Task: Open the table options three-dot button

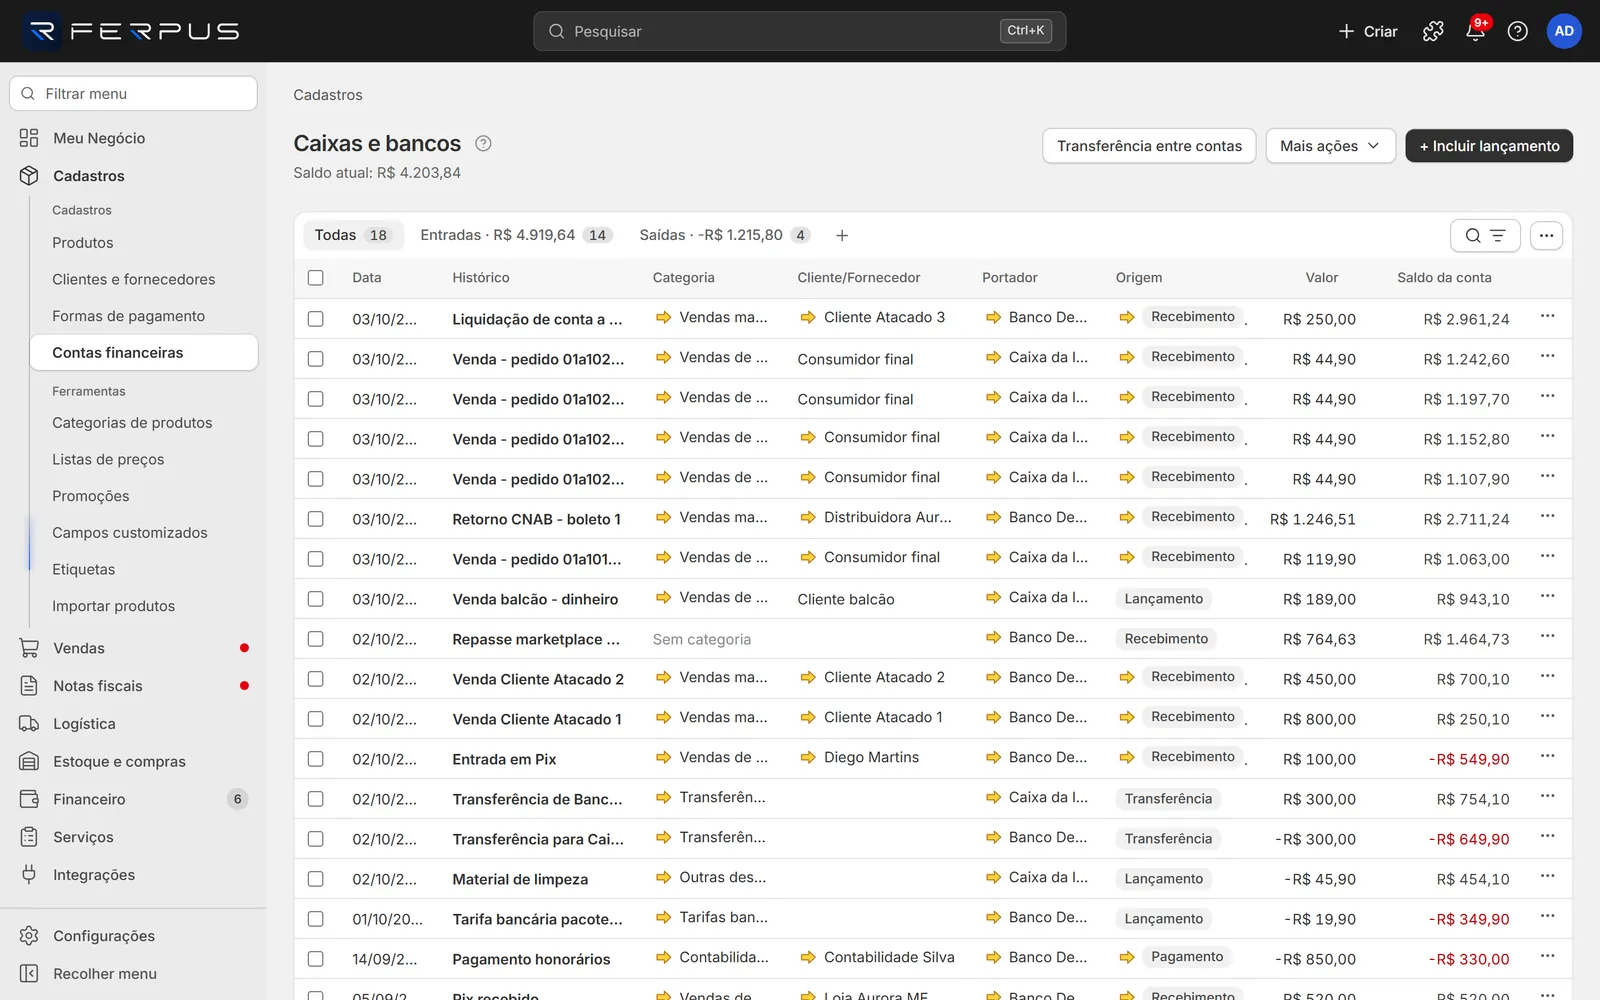Action: pyautogui.click(x=1546, y=236)
